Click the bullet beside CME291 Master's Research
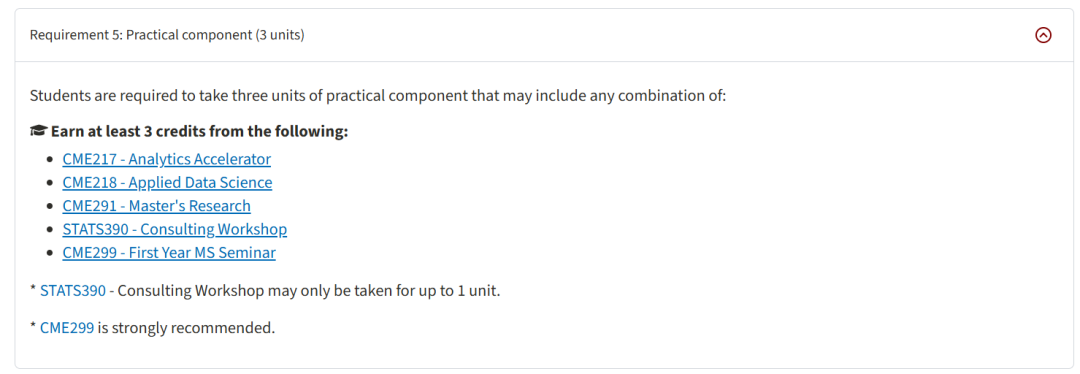This screenshot has height=374, width=1080. 49,207
